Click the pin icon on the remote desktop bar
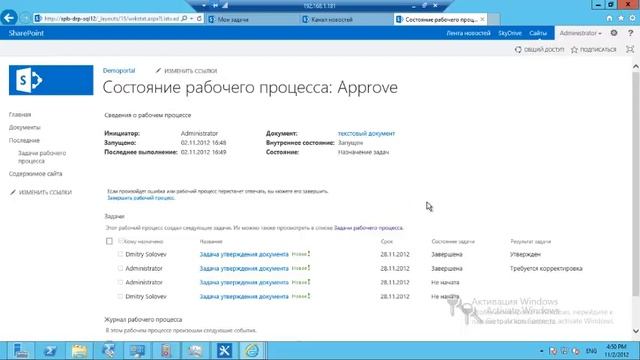640x360 pixels. 215,5
